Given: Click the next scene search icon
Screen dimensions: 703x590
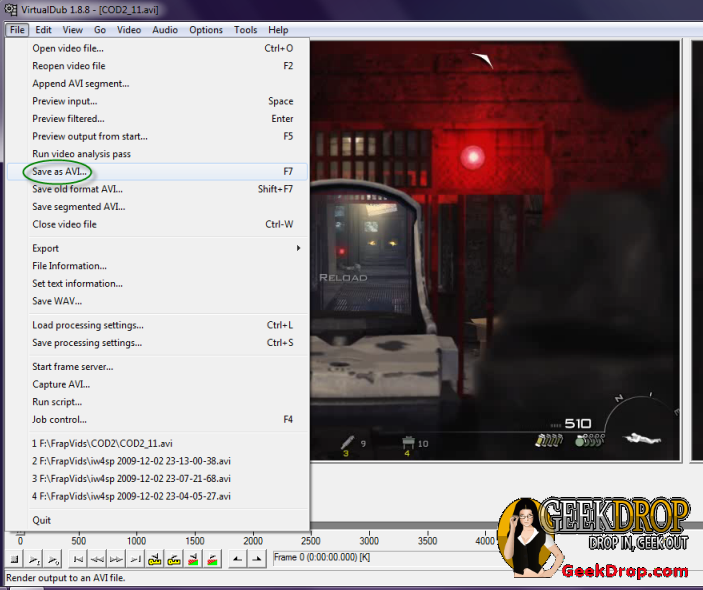Looking at the screenshot, I should coord(213,558).
